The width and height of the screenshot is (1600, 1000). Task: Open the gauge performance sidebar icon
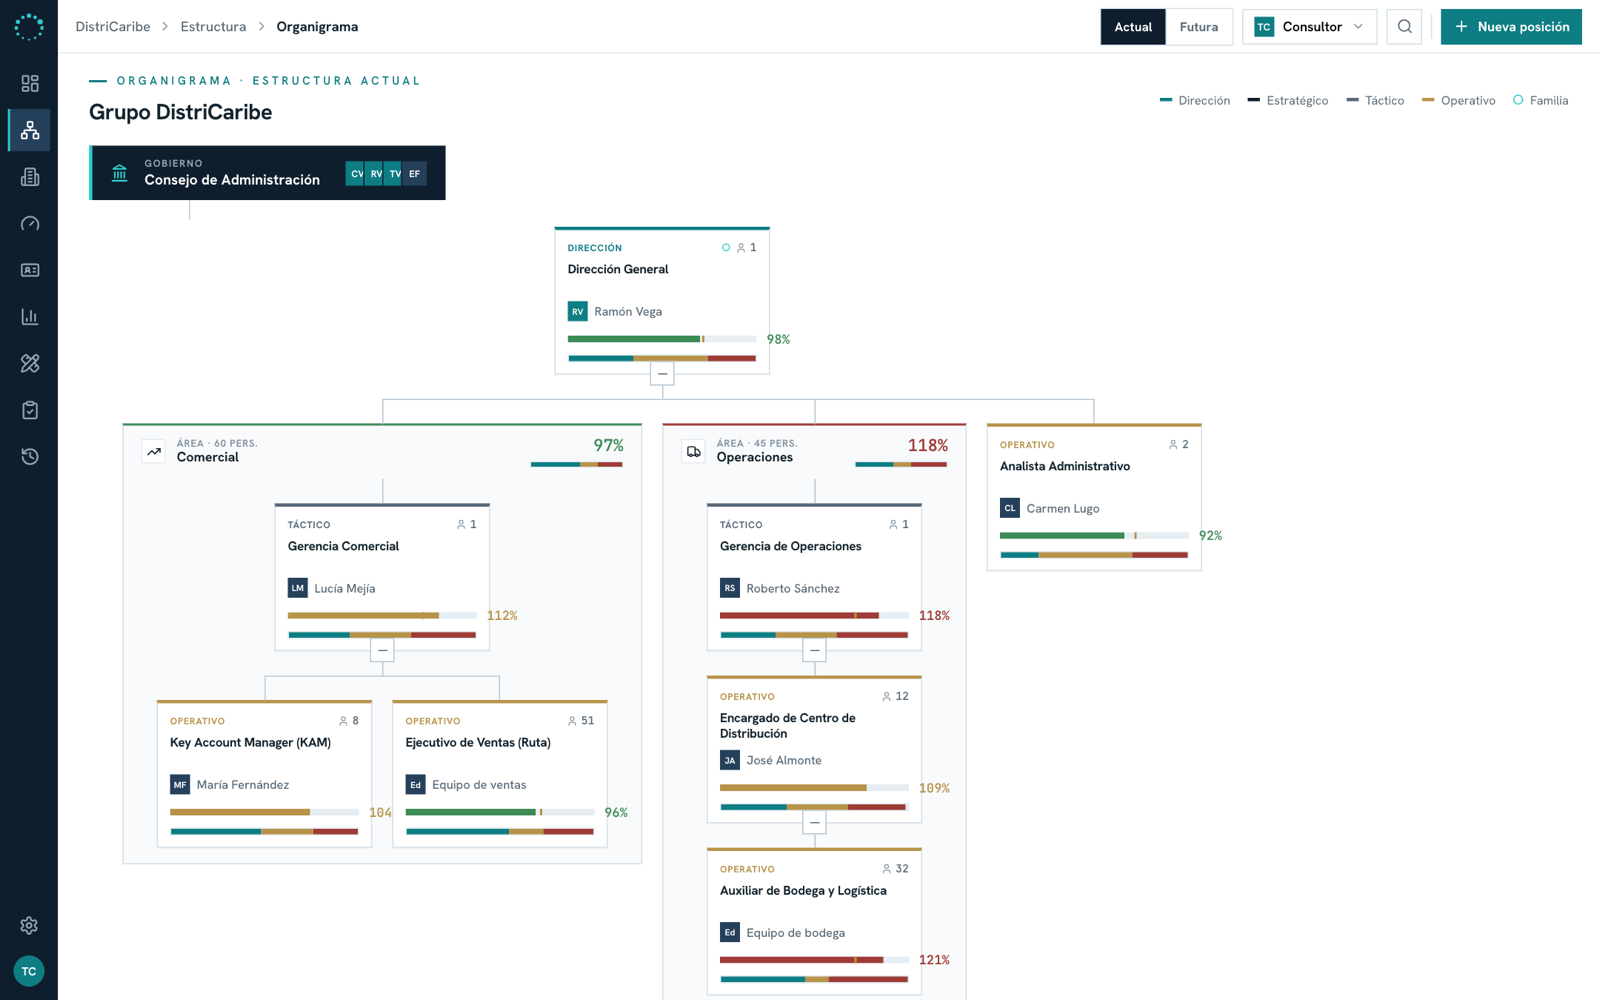30,223
